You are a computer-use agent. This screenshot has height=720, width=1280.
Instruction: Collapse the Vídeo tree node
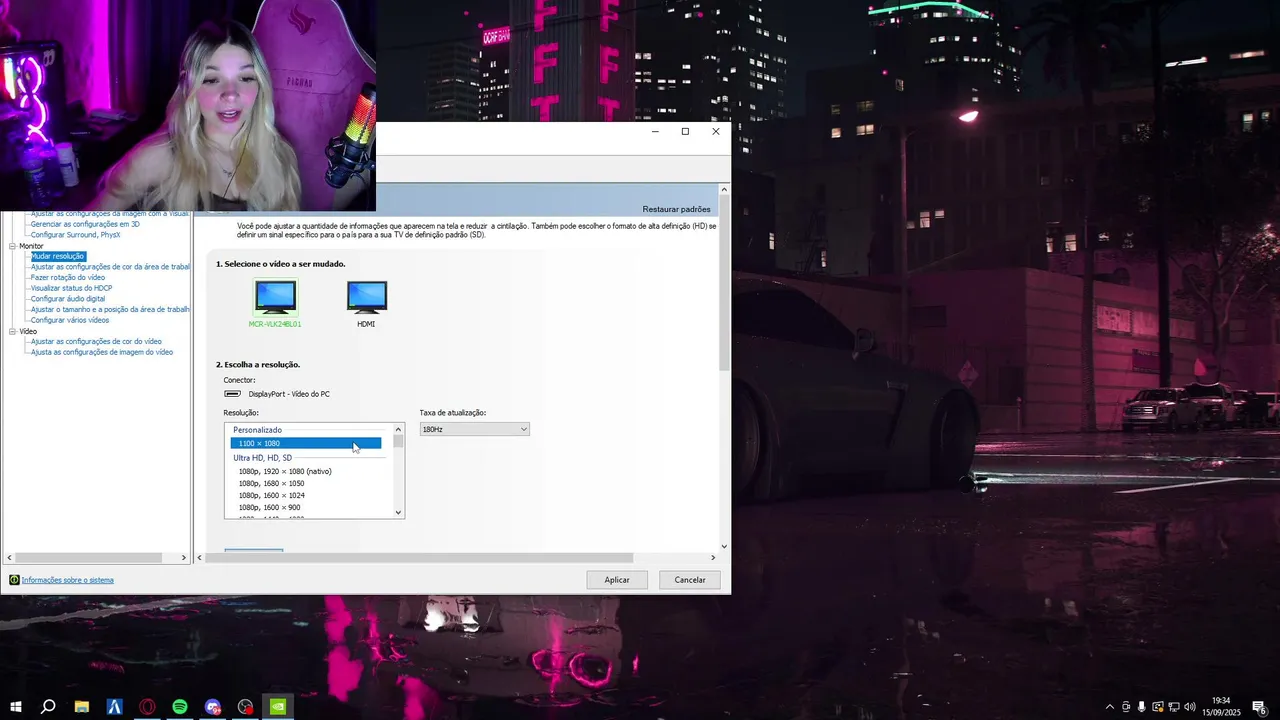coord(12,331)
